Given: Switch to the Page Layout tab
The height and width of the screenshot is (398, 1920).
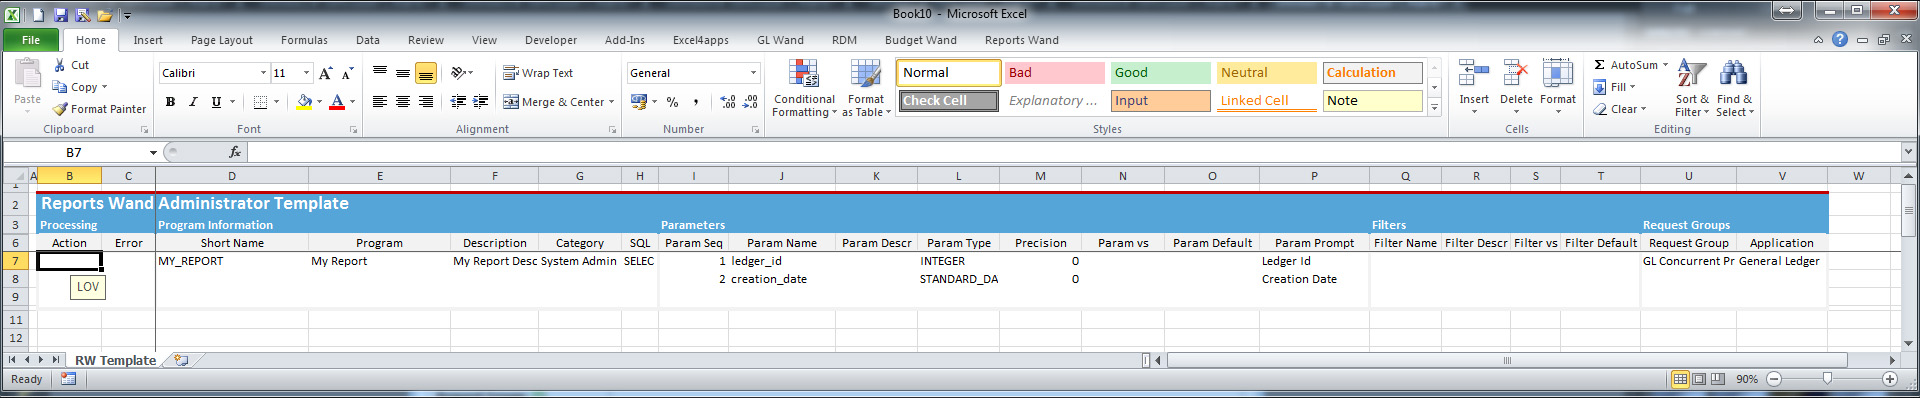Looking at the screenshot, I should point(222,40).
